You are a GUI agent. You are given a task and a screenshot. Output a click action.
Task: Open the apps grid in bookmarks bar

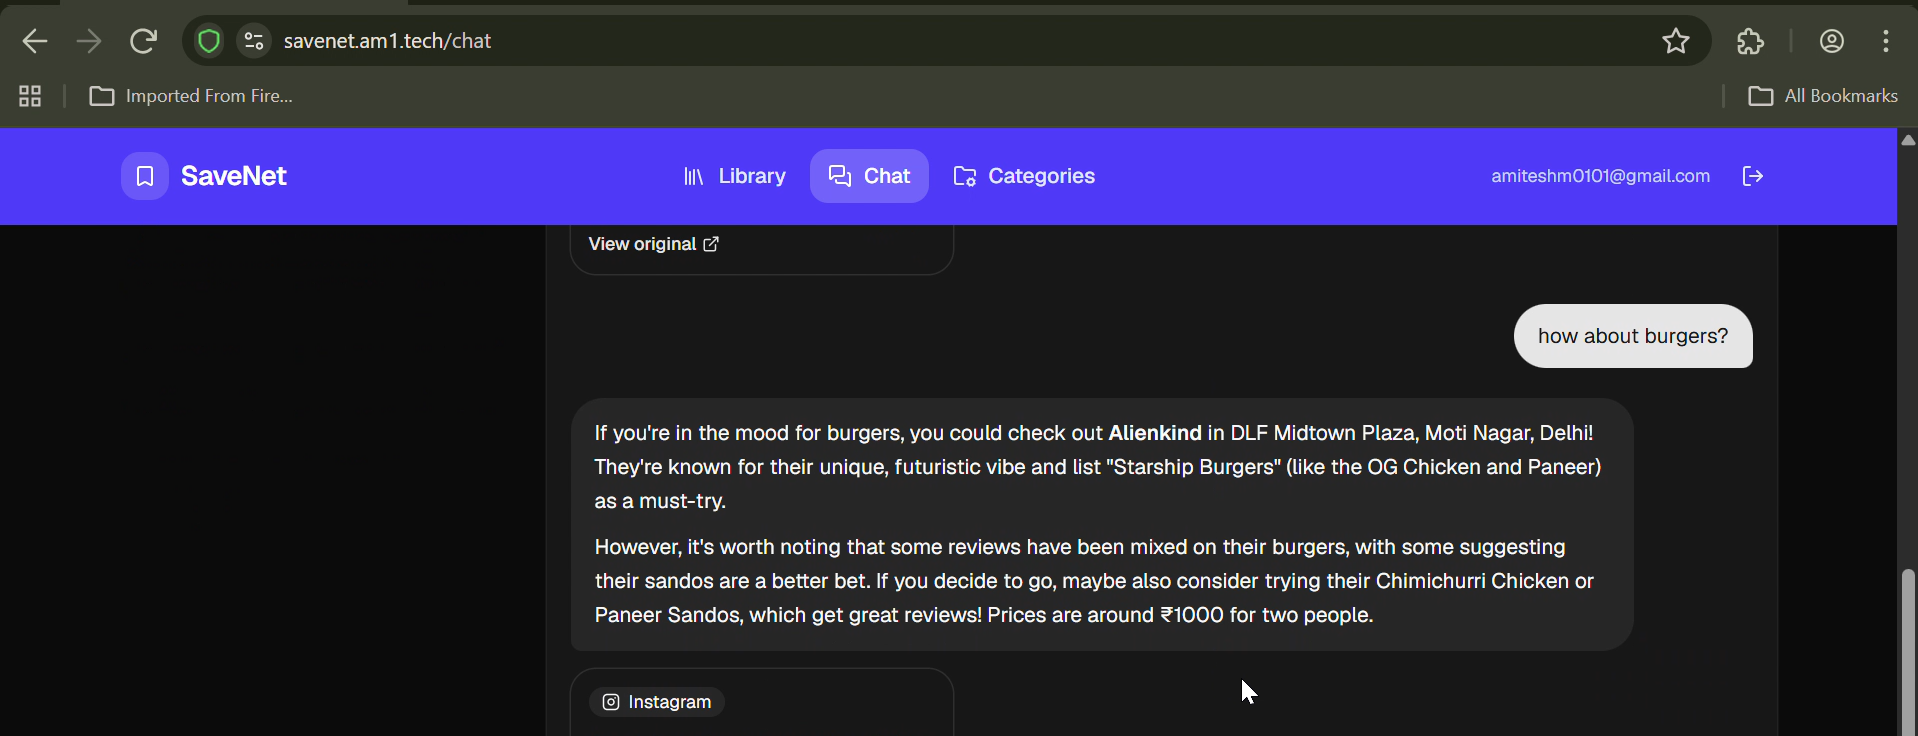(30, 96)
